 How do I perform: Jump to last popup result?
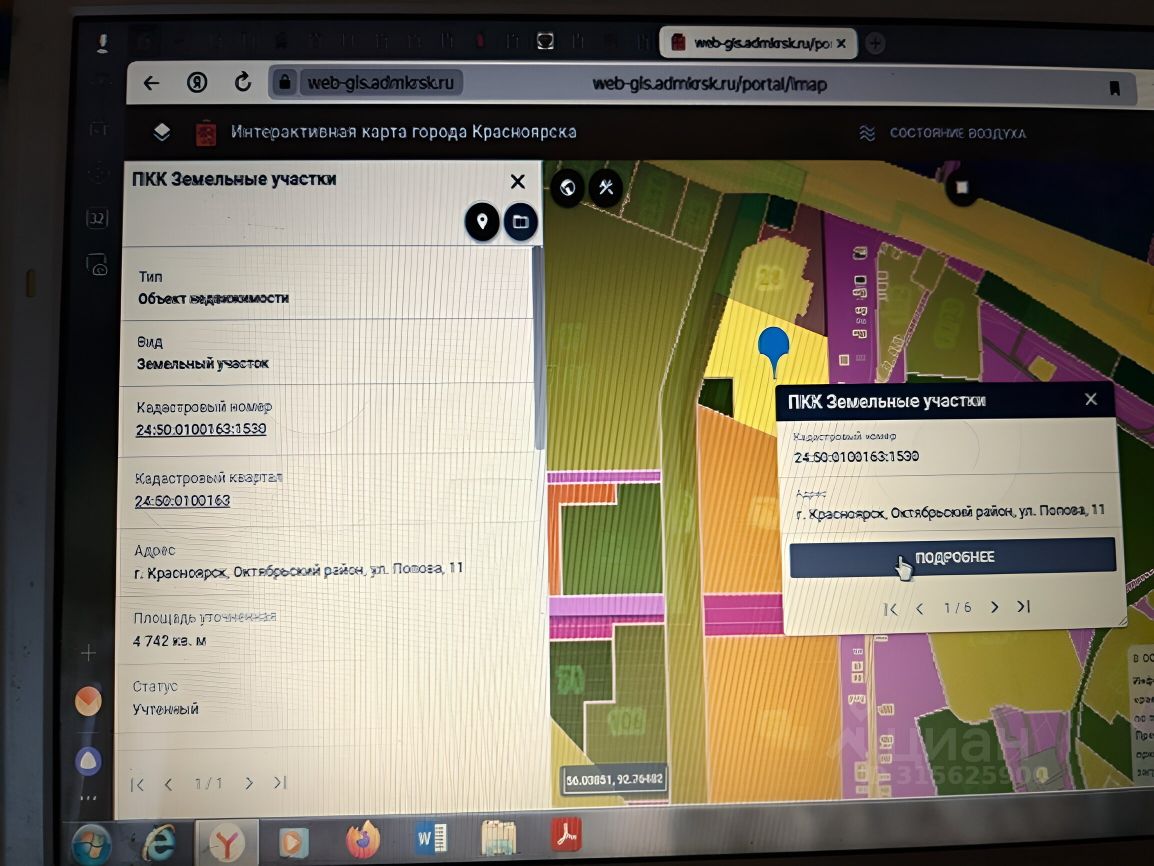click(x=1024, y=606)
